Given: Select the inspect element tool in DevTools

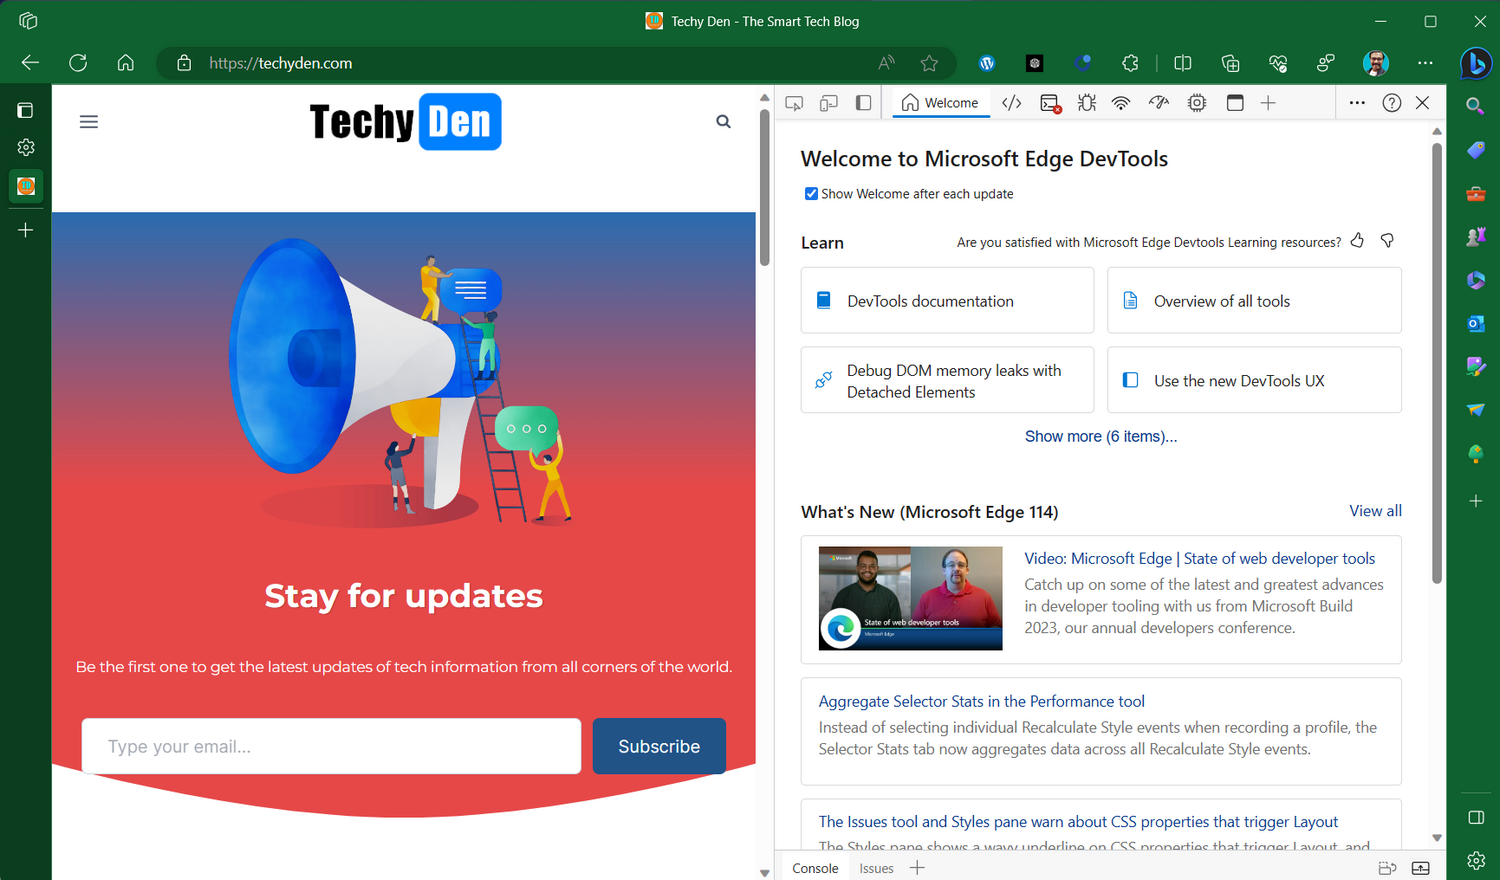Looking at the screenshot, I should 794,103.
